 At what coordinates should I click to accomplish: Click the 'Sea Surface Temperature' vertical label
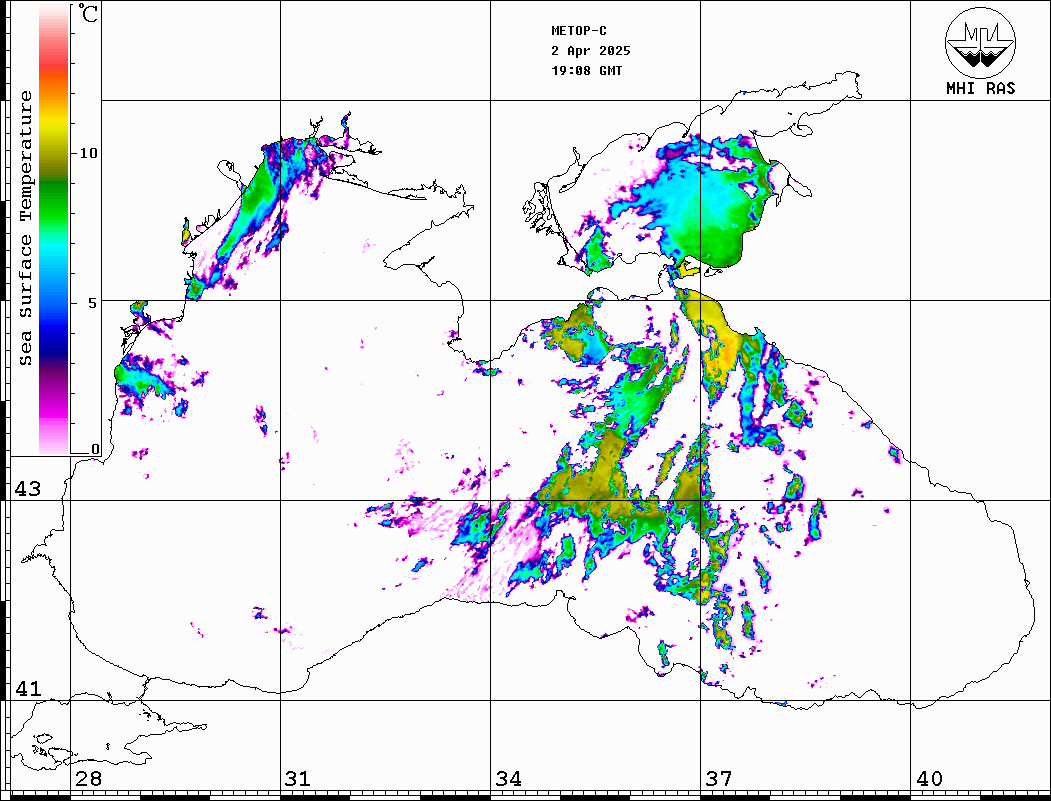(25, 229)
